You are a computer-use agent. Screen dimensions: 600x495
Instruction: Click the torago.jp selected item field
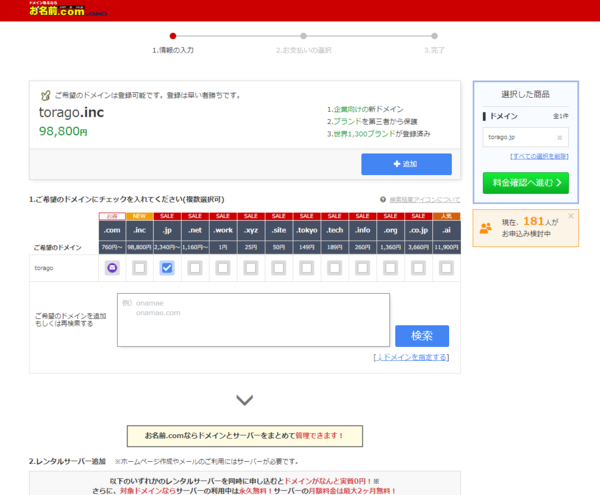(526, 137)
